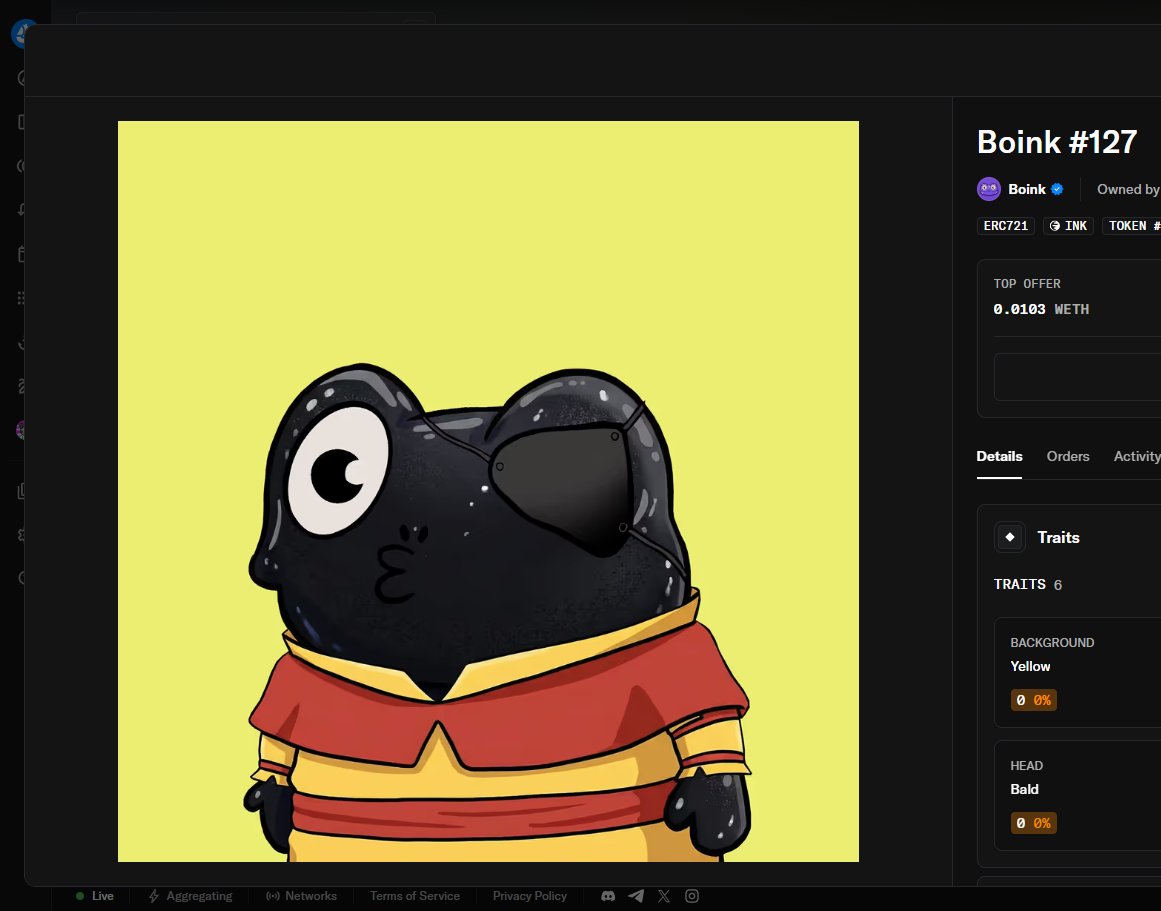Switch to the Details tab
The image size is (1161, 911).
[x=999, y=456]
